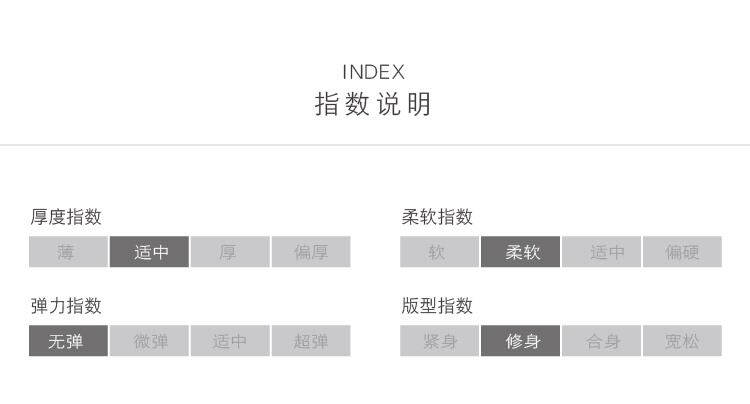The image size is (750, 404).
Task: Choose the highlighted 柔软 option
Action: coord(520,252)
